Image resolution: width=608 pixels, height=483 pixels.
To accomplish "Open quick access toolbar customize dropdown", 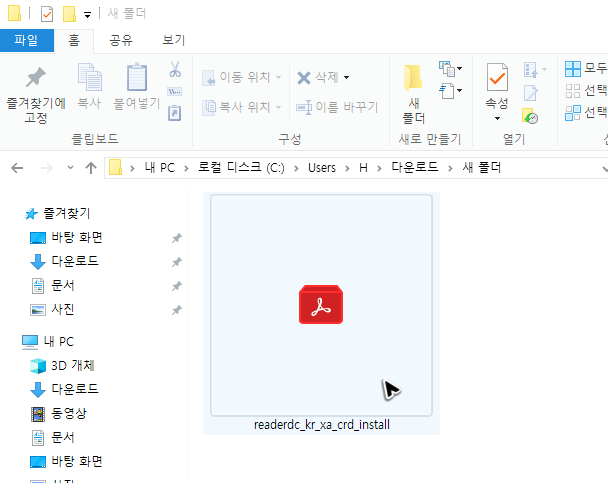I will 88,15.
